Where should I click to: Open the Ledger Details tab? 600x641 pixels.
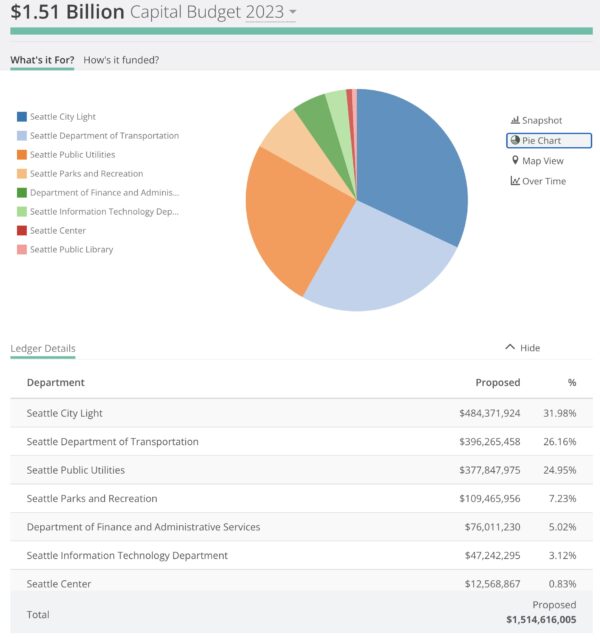click(42, 348)
